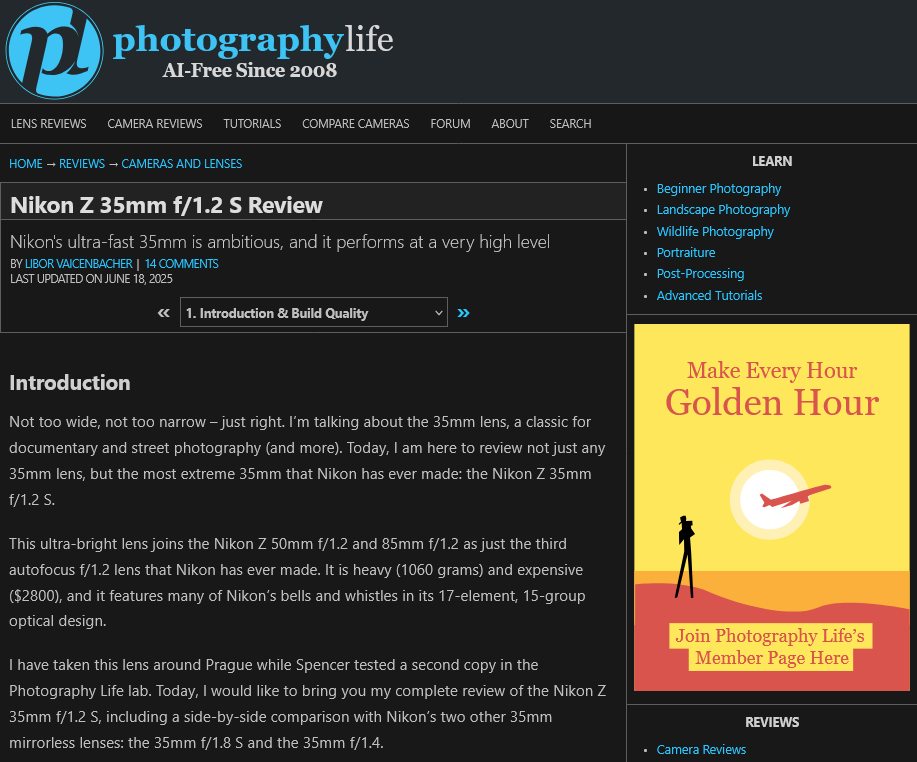
Task: Open the Search menu item
Action: coord(570,124)
